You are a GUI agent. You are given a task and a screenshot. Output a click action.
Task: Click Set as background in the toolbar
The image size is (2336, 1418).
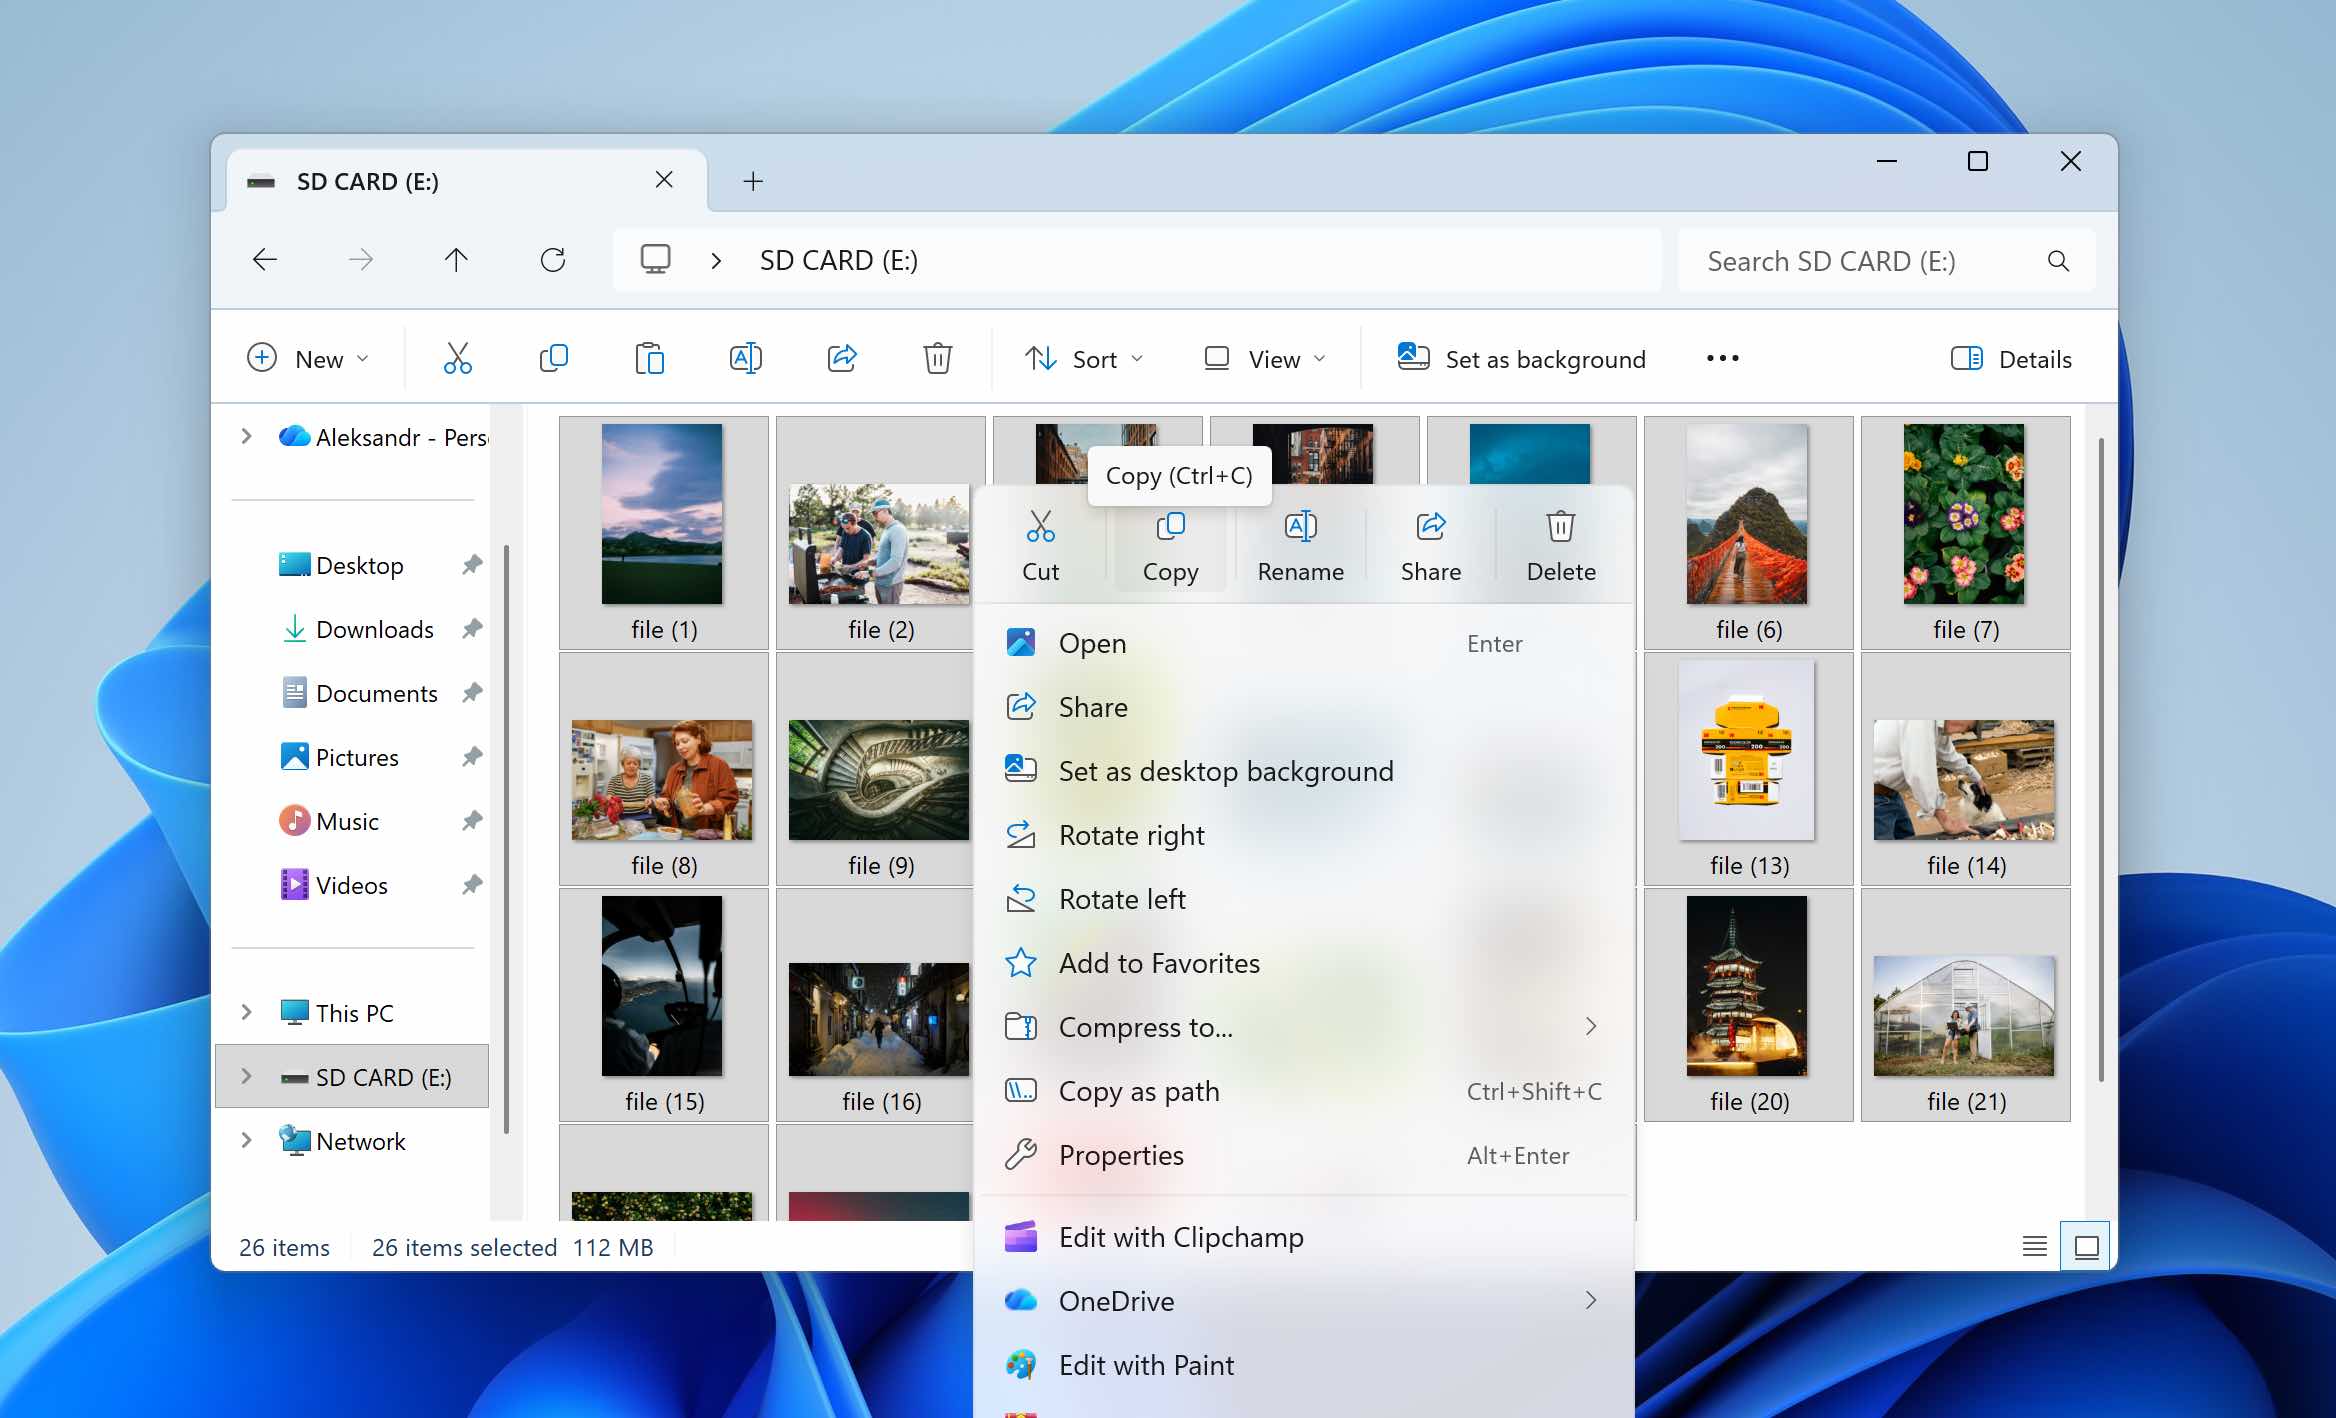pyautogui.click(x=1520, y=358)
